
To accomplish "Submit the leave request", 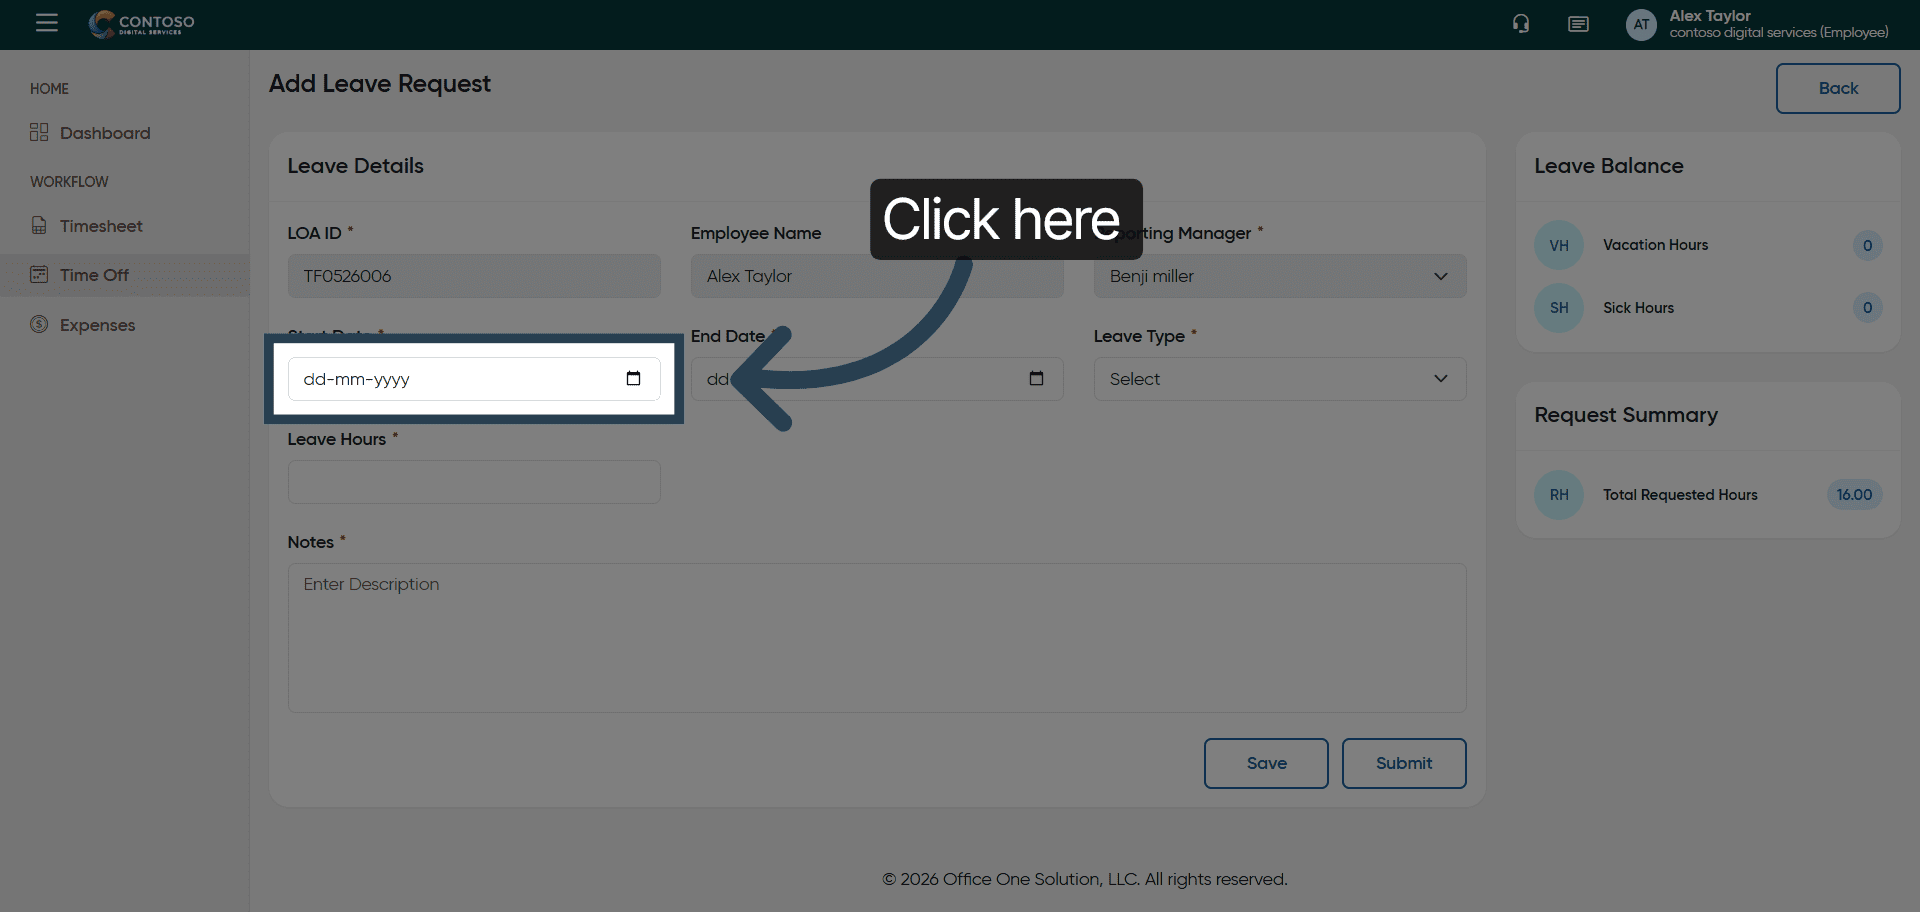I will (1403, 763).
